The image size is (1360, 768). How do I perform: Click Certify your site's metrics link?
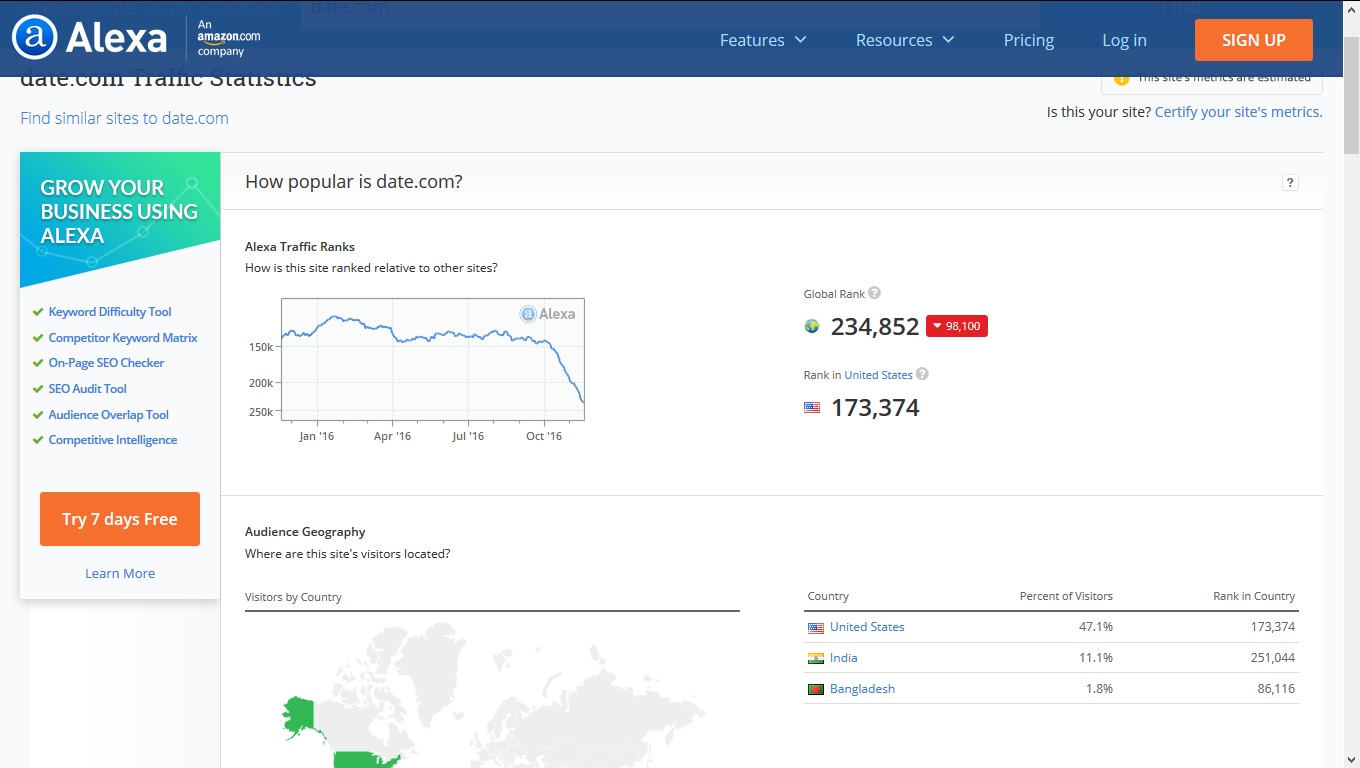[x=1238, y=112]
